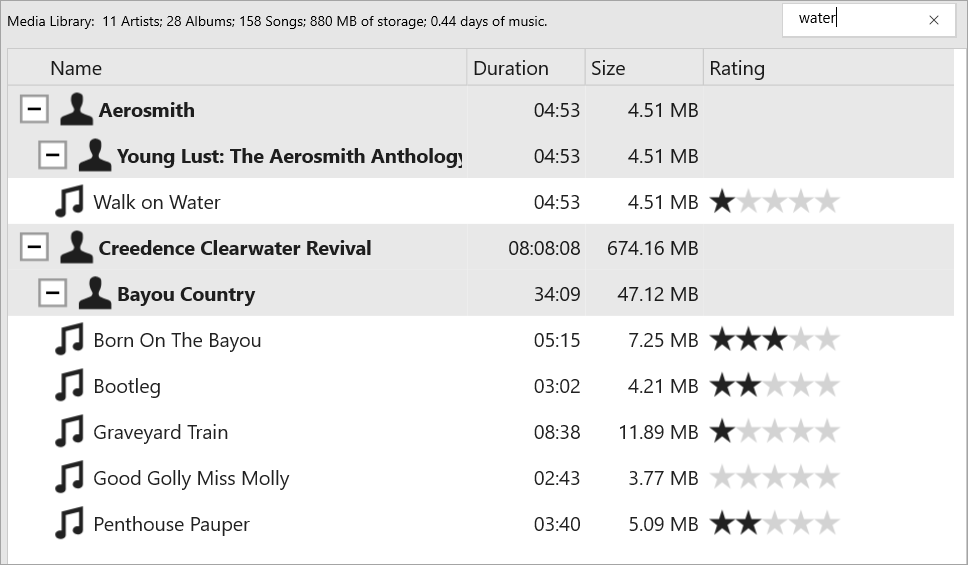Screen dimensions: 968x565
Task: Click the music note icon beside Penthouse Pauper
Action: click(x=69, y=524)
